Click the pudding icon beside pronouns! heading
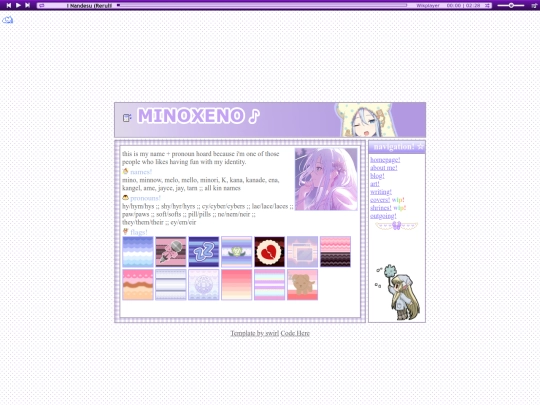 pos(125,198)
